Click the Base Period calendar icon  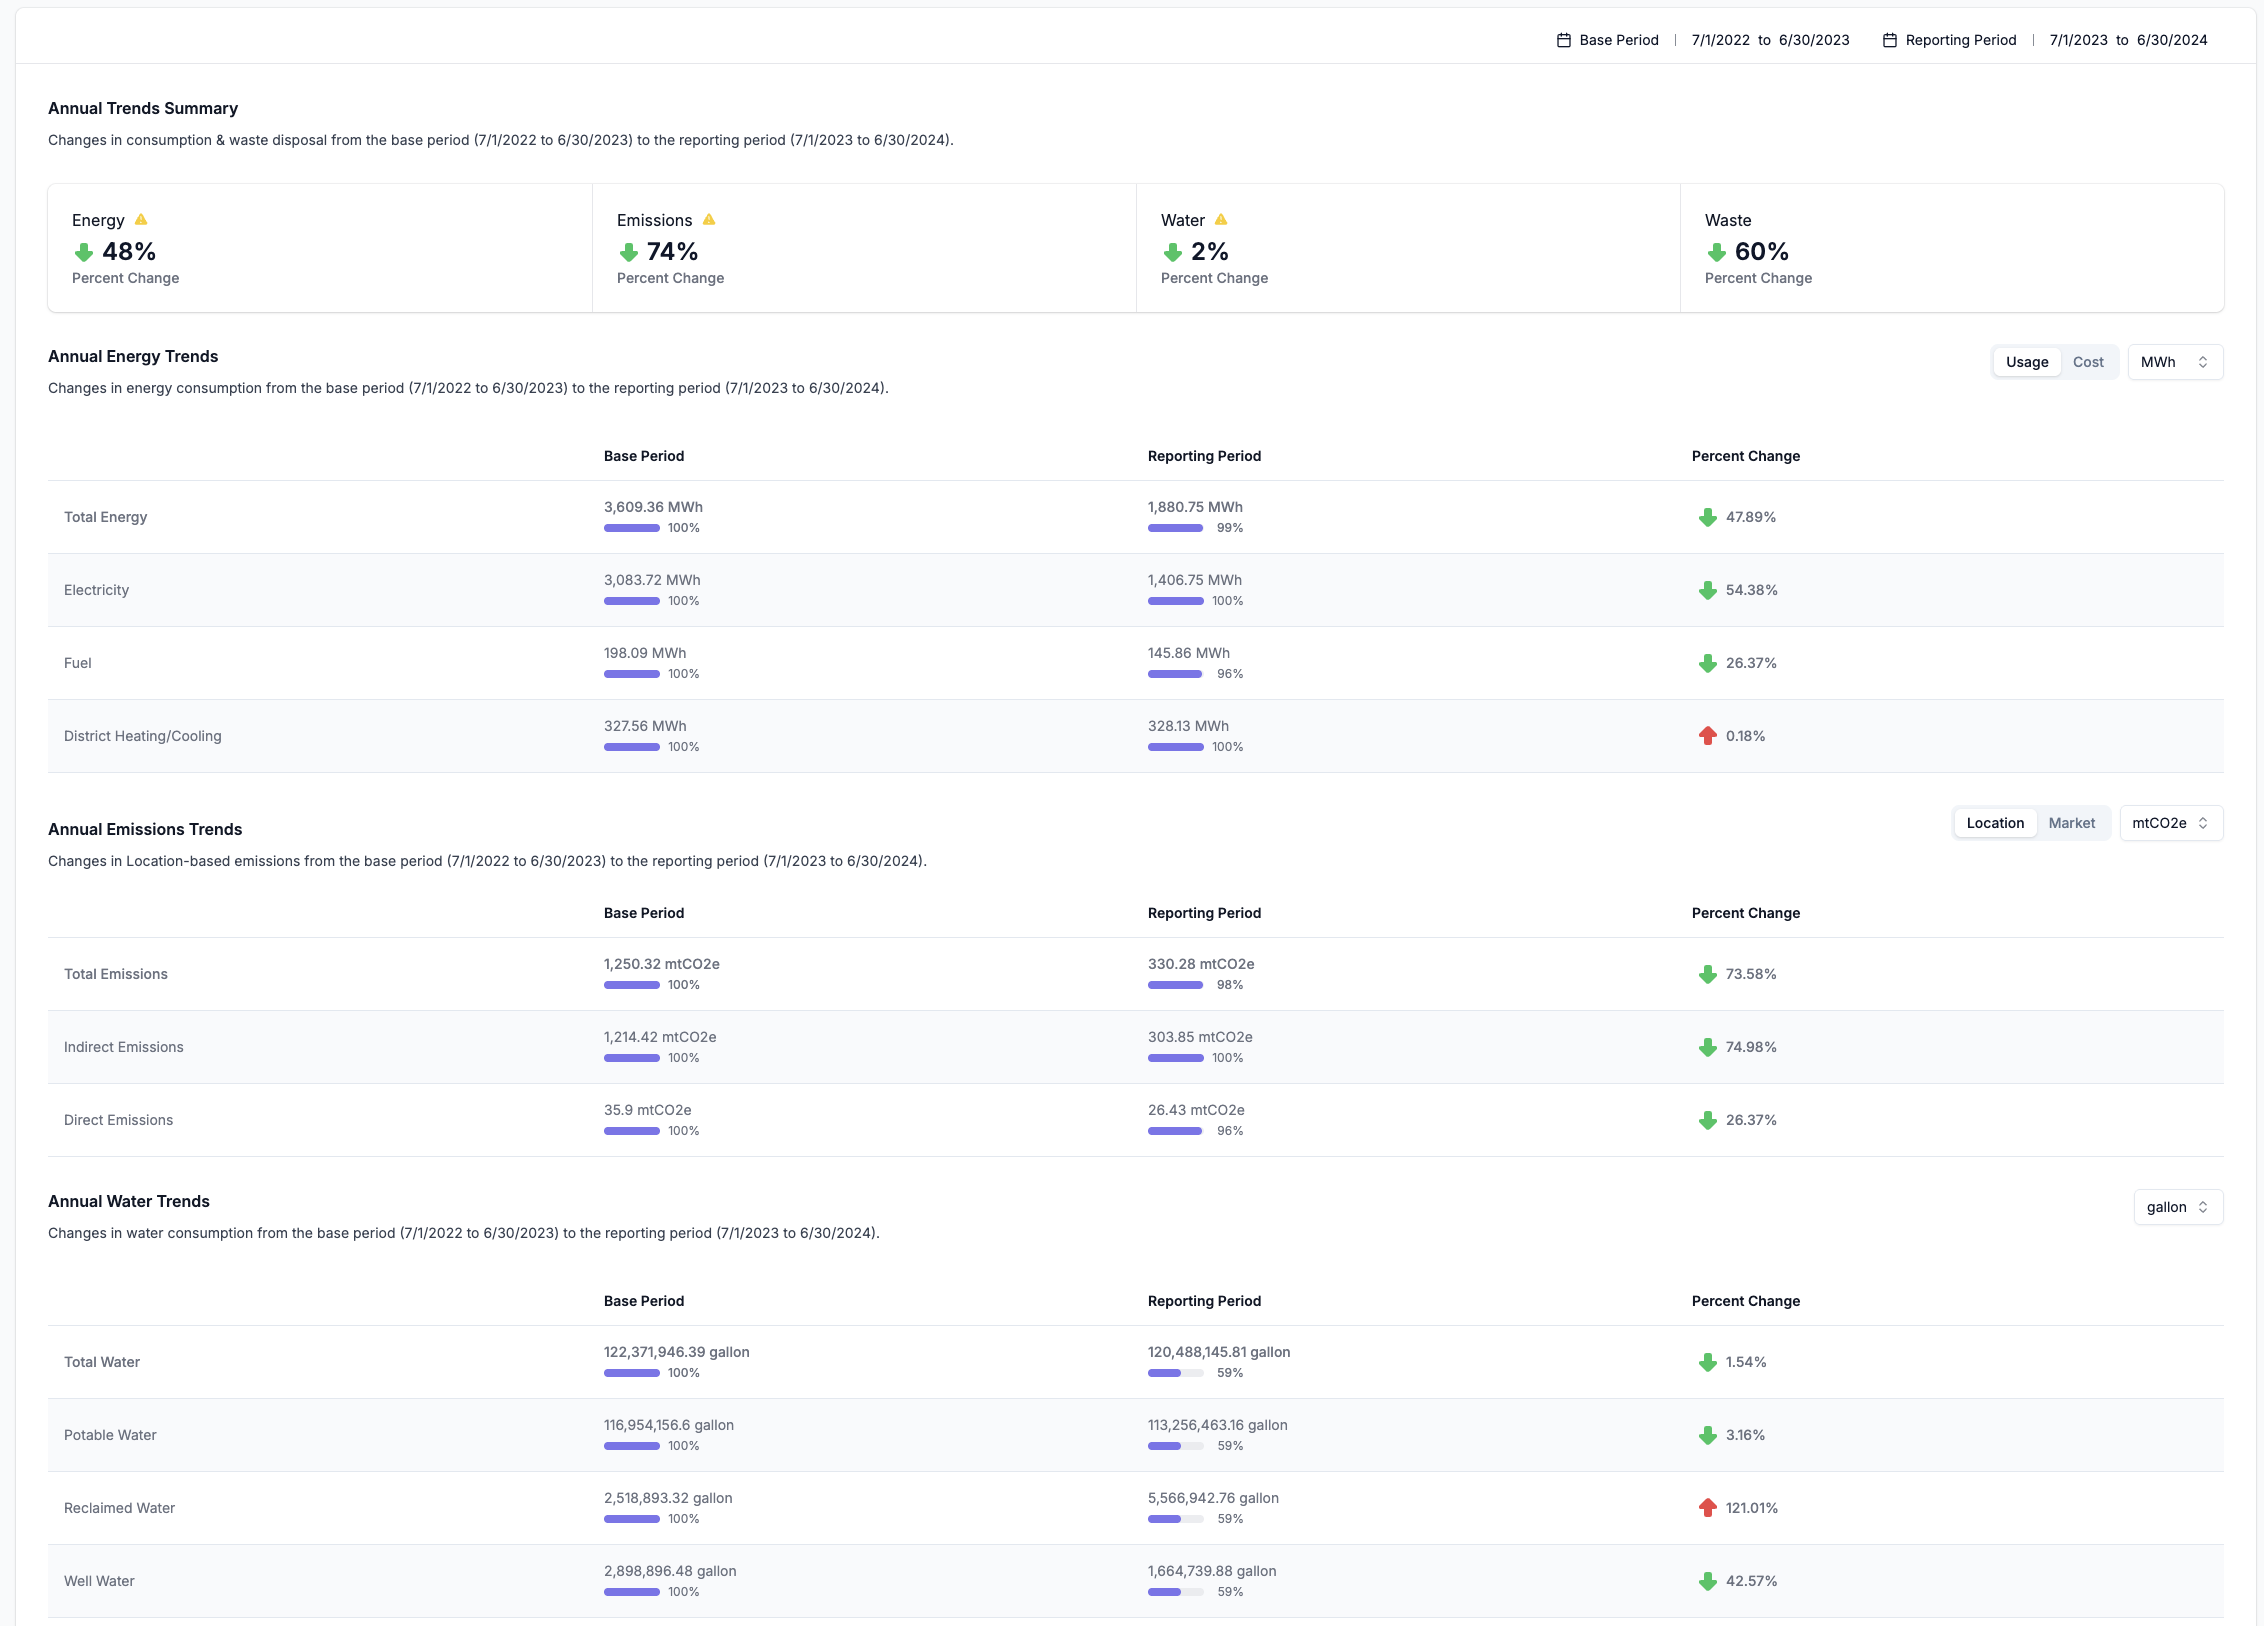1564,40
